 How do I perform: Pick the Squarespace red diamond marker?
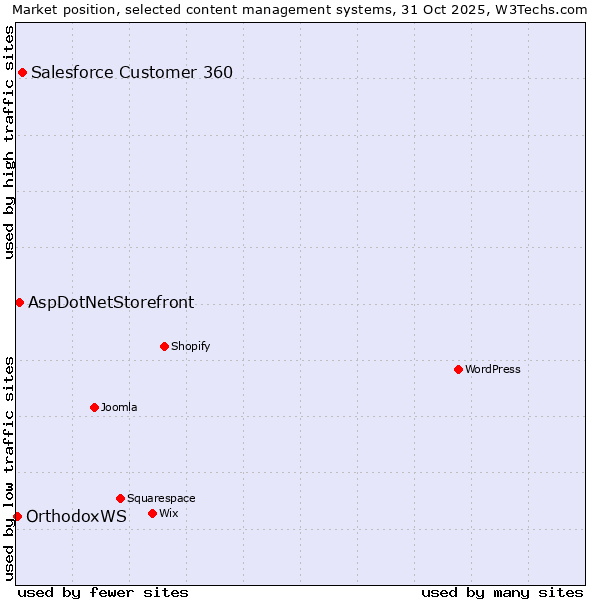(x=120, y=498)
